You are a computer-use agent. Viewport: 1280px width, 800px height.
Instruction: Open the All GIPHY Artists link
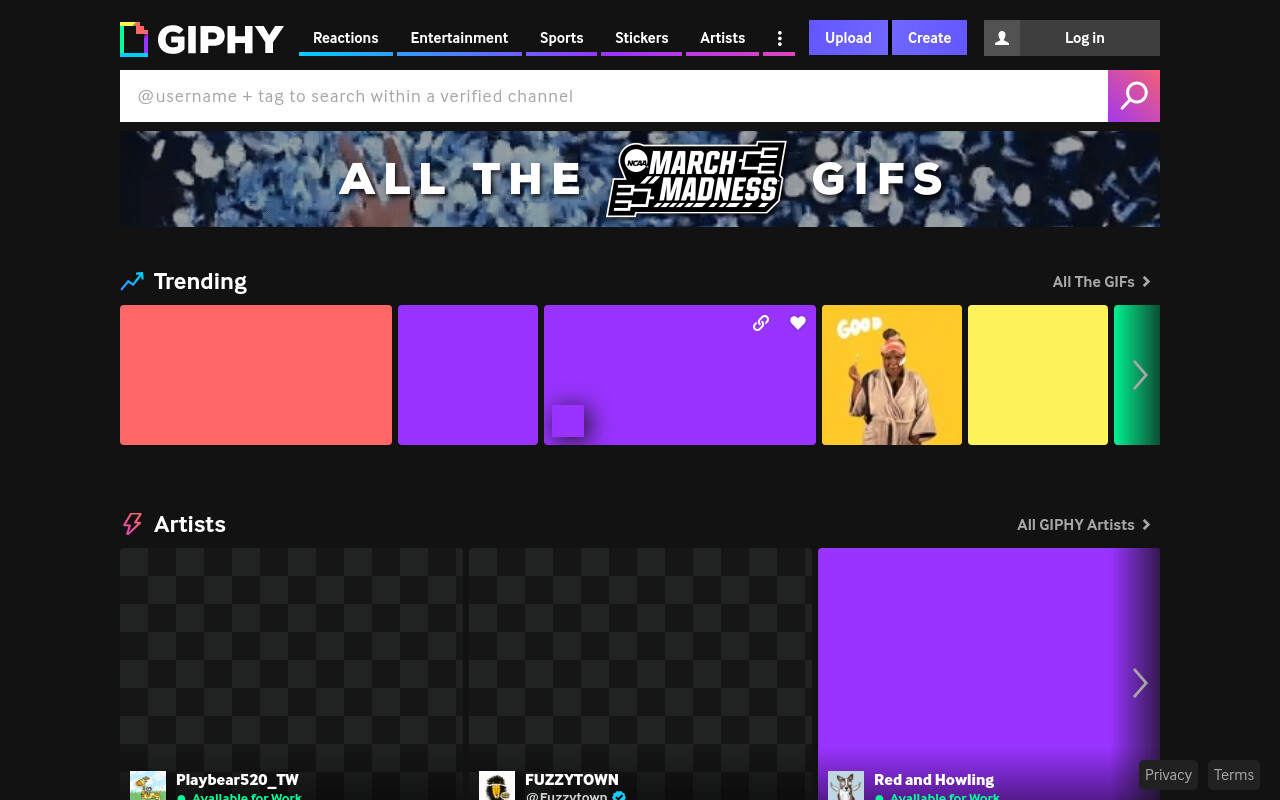pos(1084,525)
